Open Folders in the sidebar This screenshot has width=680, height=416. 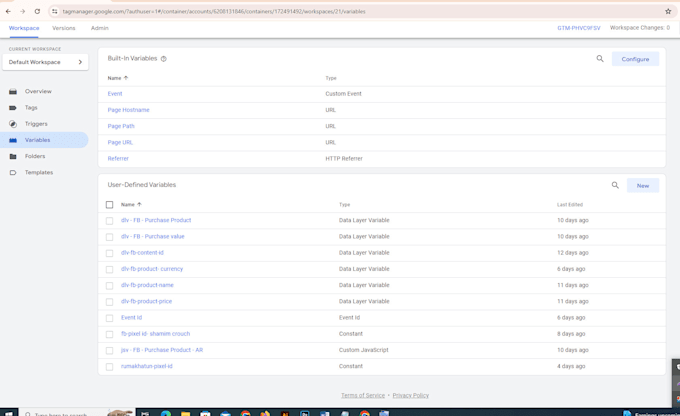click(x=35, y=156)
